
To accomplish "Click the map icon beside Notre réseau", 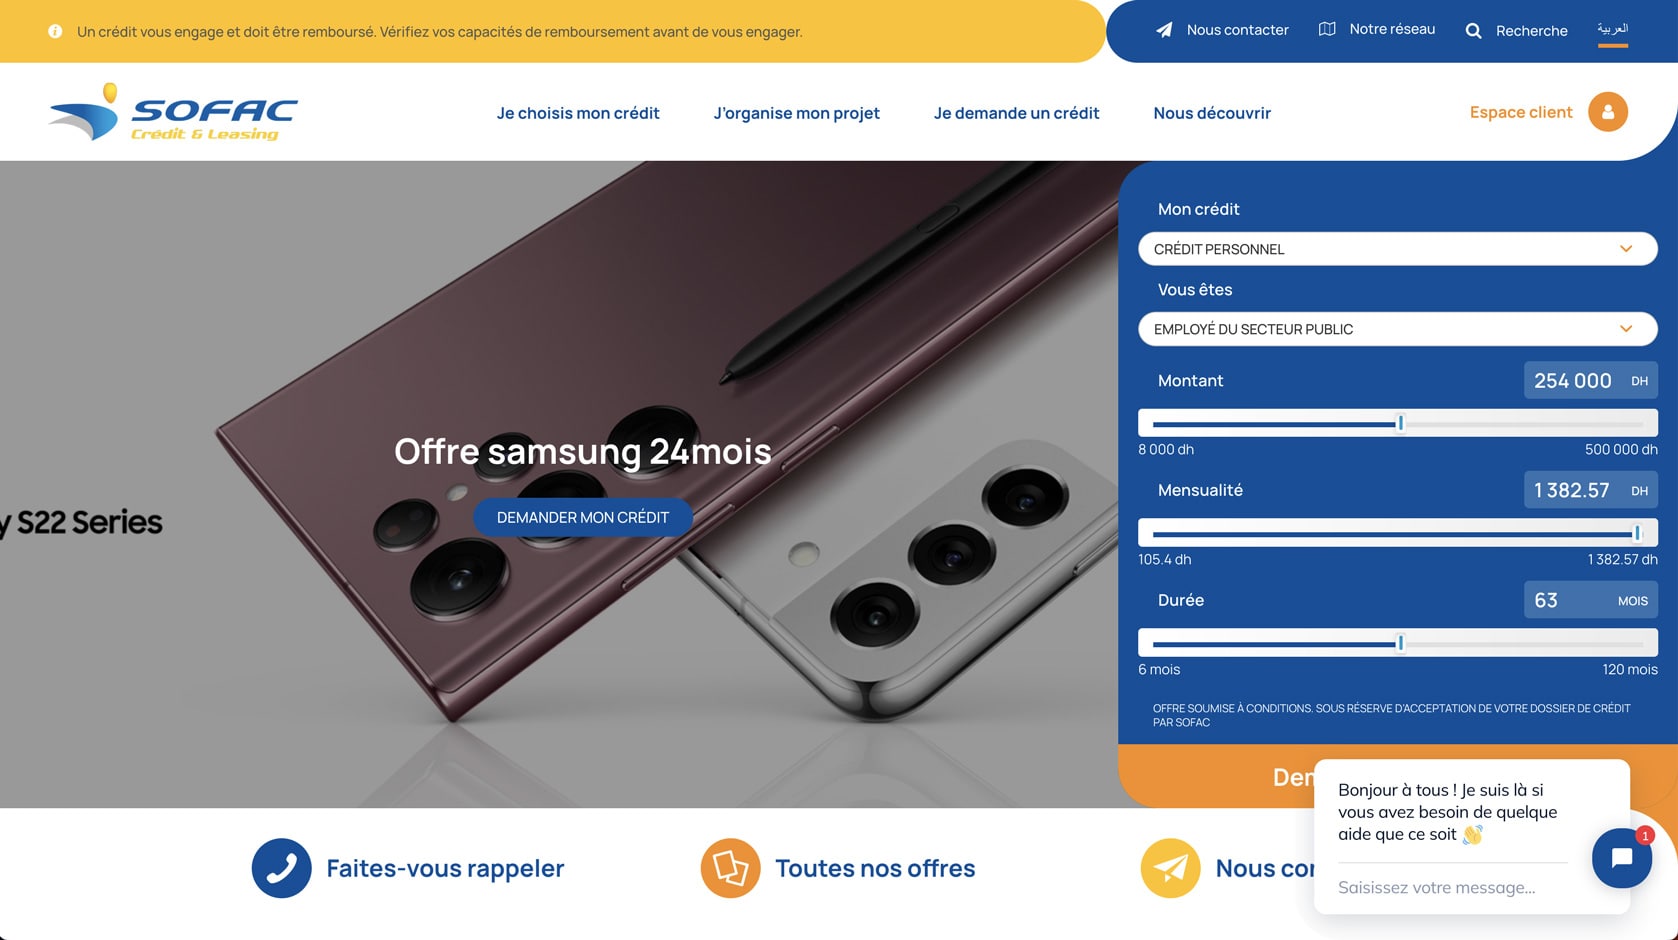I will pyautogui.click(x=1327, y=29).
